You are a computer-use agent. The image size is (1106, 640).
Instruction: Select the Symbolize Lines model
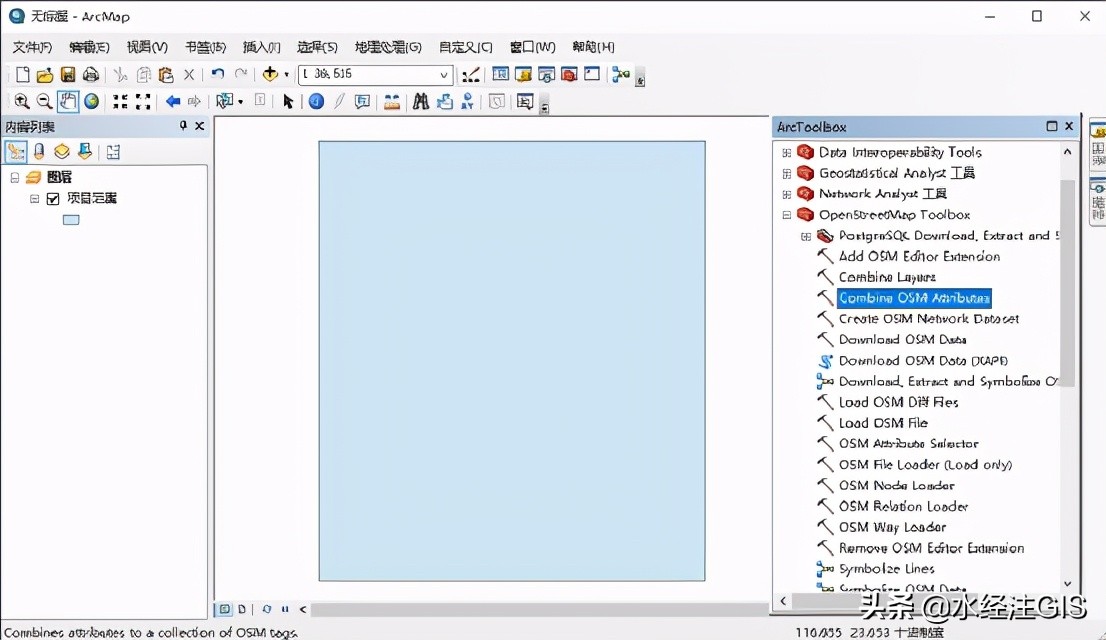pos(887,569)
